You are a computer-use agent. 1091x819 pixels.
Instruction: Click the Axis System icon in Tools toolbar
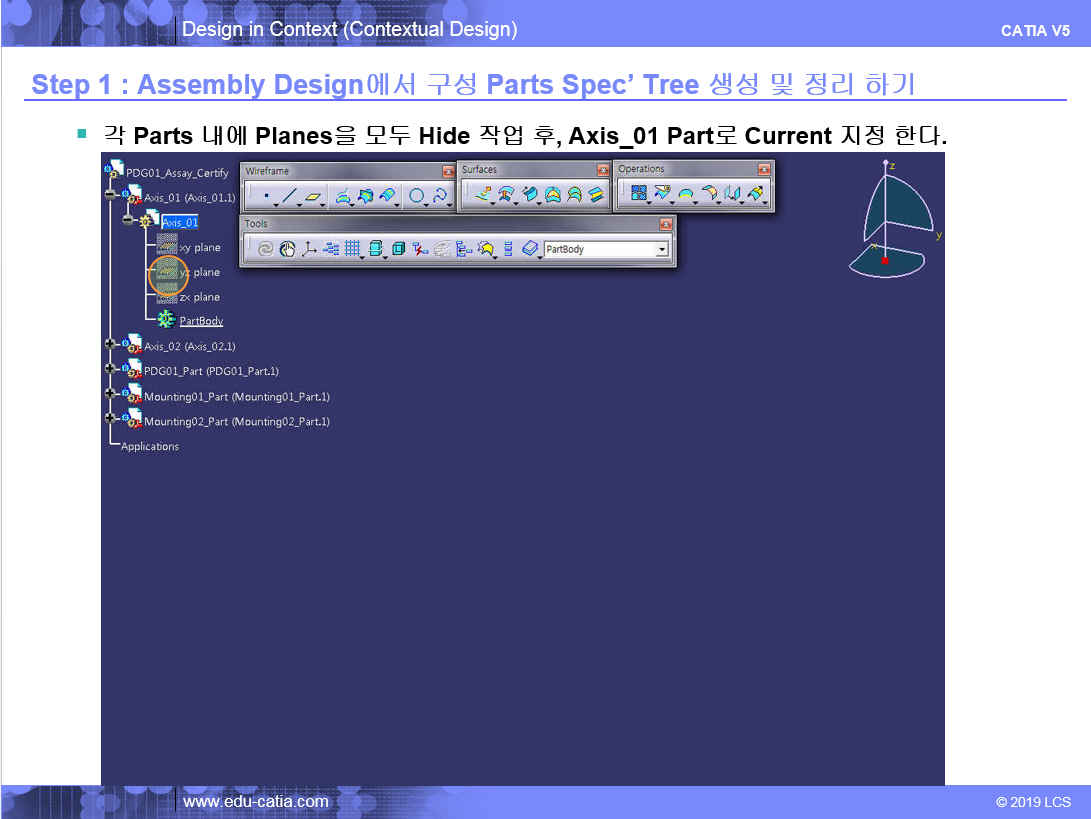click(309, 249)
